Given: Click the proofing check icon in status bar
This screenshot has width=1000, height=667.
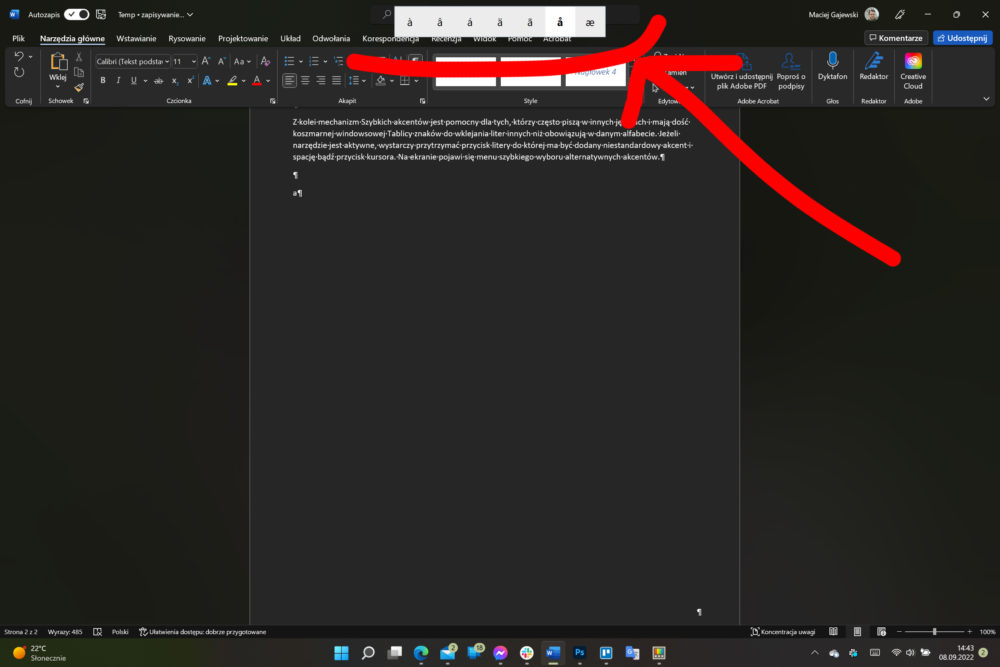Looking at the screenshot, I should (98, 632).
